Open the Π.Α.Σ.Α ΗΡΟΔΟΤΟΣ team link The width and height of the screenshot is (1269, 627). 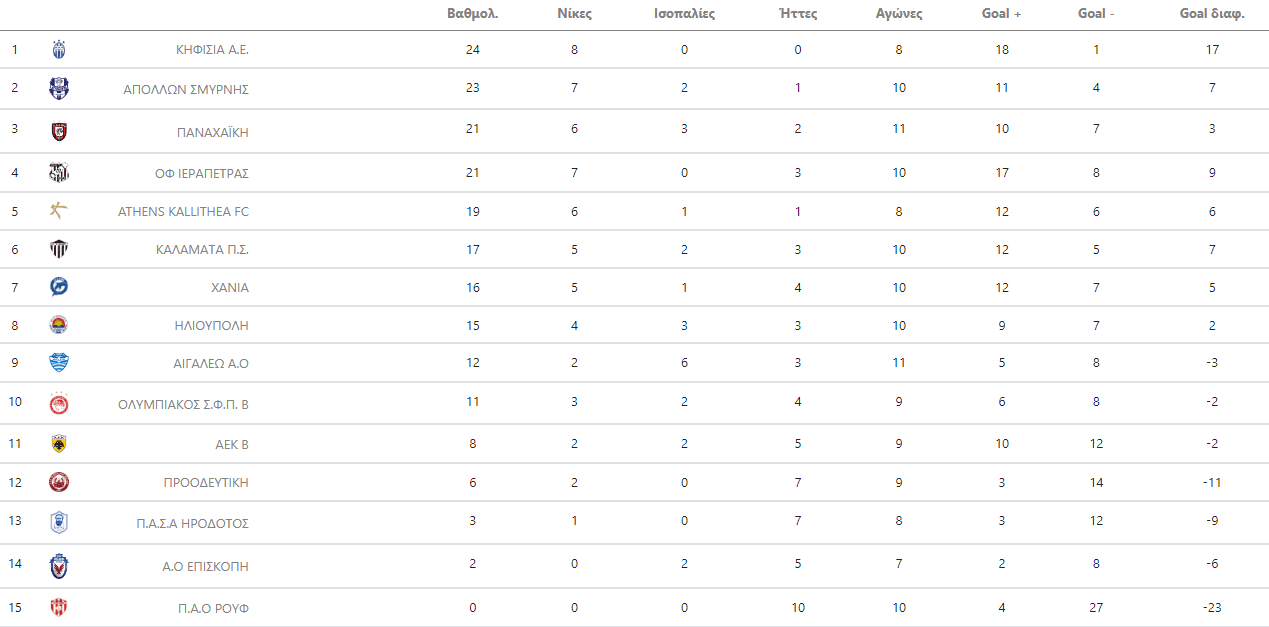[192, 523]
